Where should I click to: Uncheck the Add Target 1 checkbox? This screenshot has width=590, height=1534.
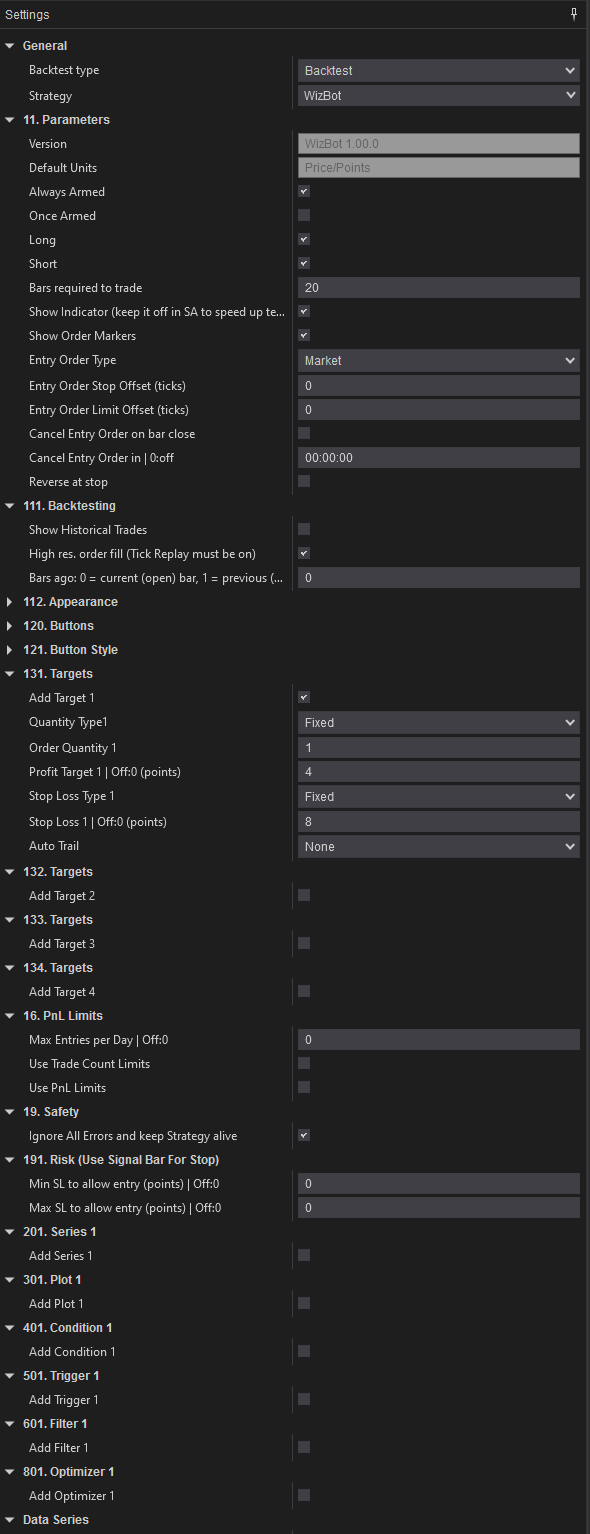[x=304, y=697]
